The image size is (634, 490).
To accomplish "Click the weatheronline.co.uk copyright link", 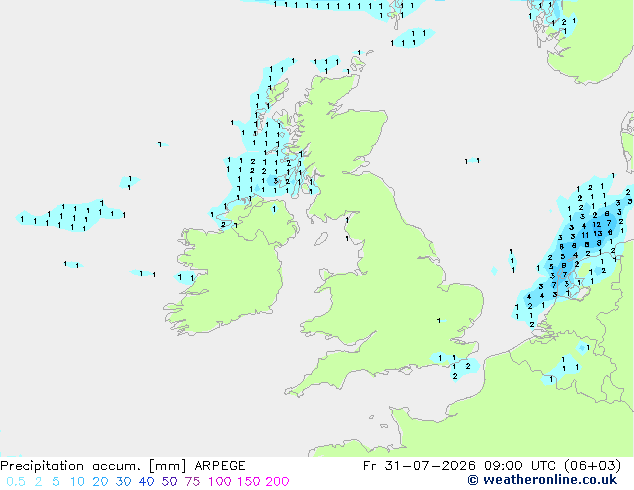I will pos(542,480).
